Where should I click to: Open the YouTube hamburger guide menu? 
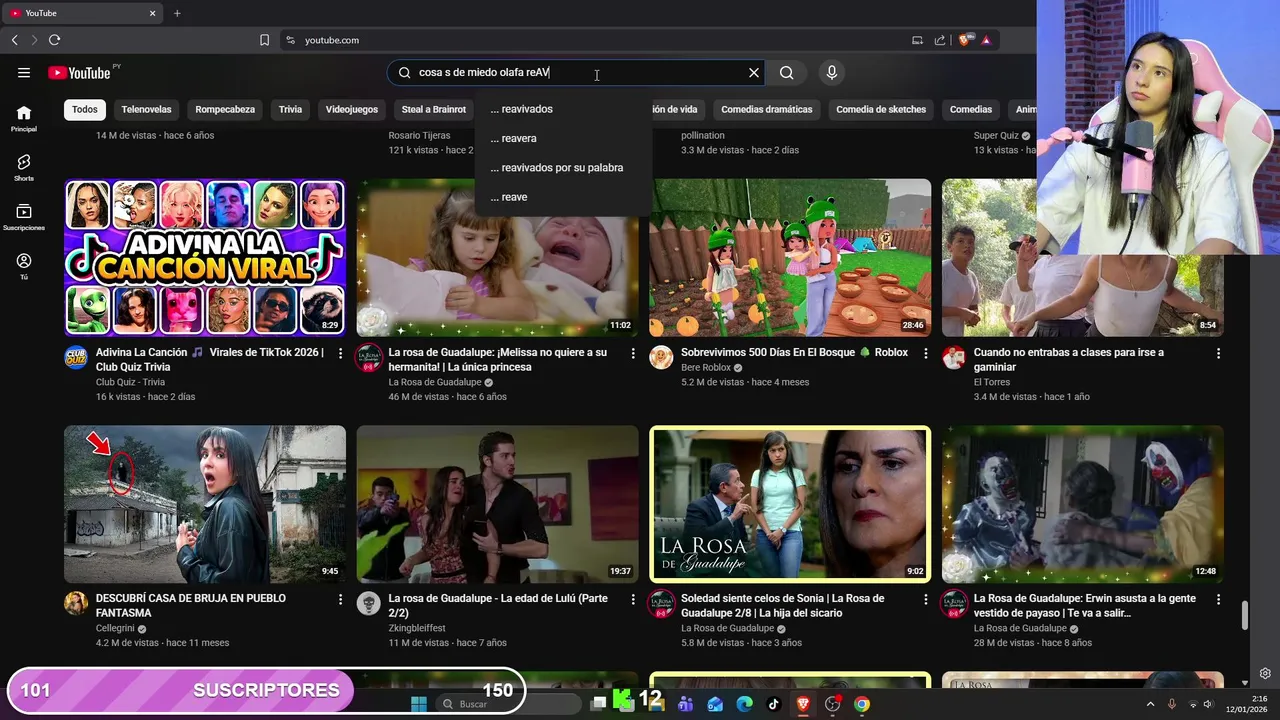click(24, 72)
